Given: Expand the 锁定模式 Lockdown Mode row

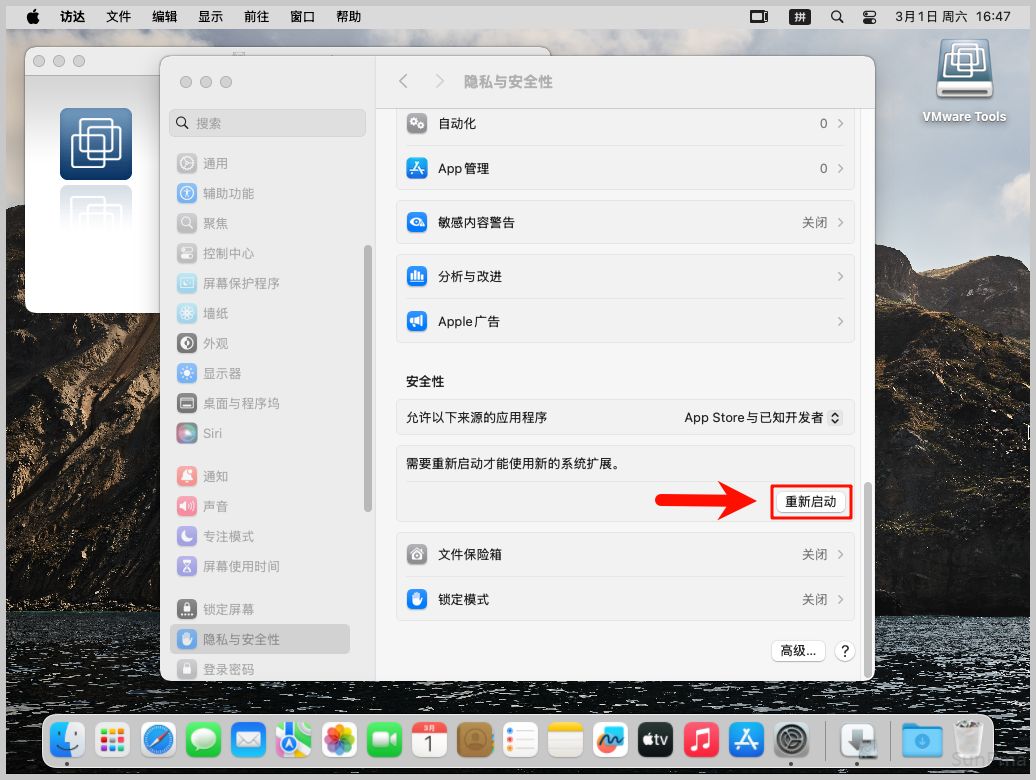Looking at the screenshot, I should 625,599.
